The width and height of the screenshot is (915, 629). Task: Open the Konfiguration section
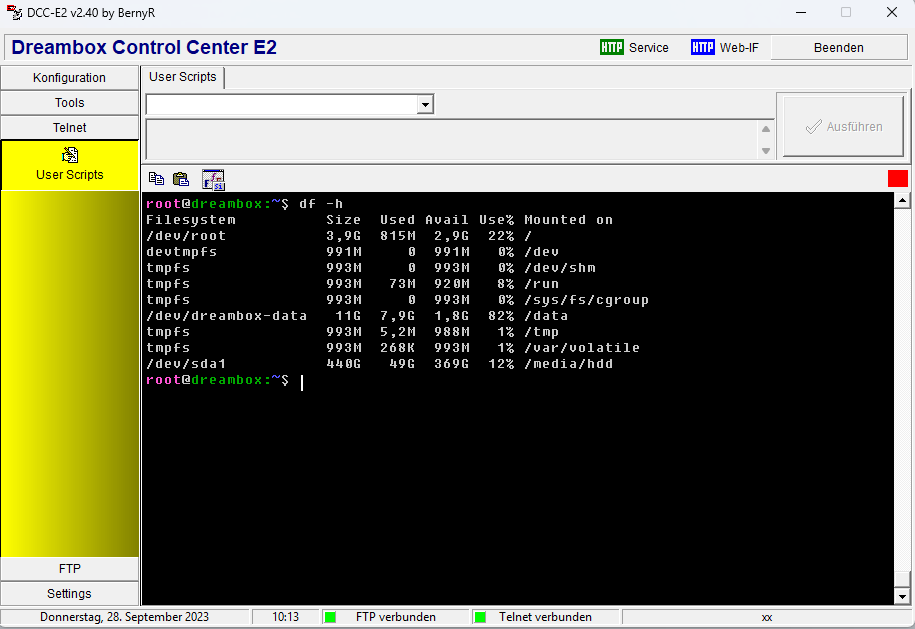pos(69,77)
